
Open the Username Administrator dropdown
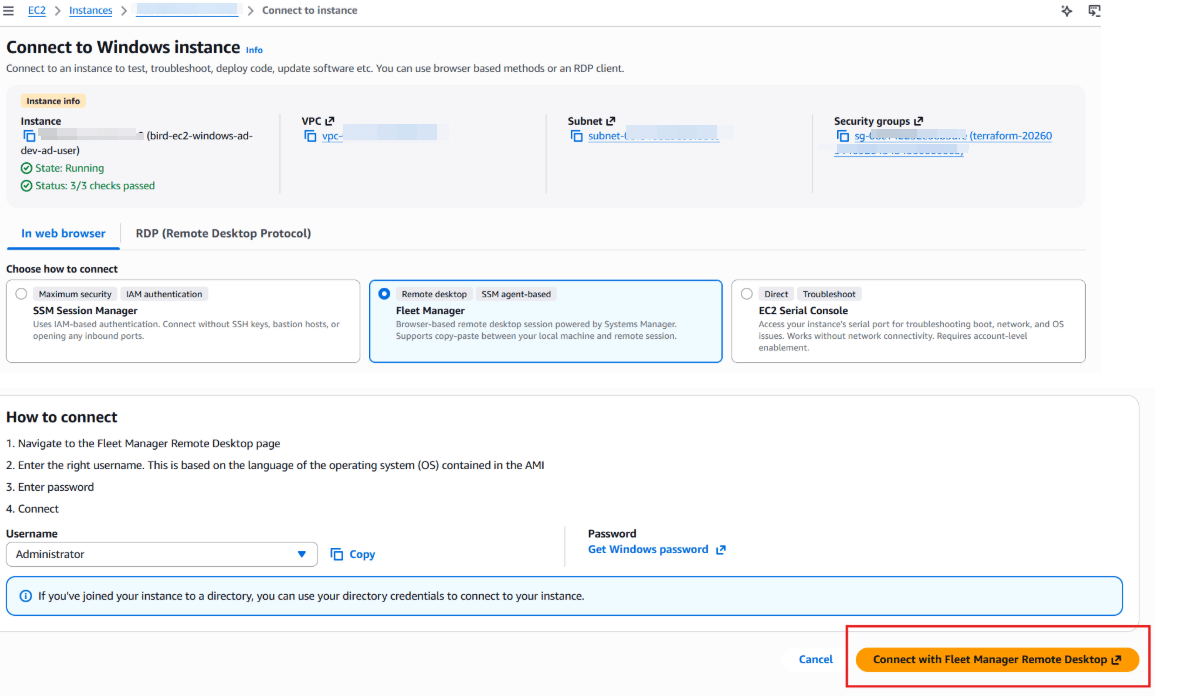[162, 554]
